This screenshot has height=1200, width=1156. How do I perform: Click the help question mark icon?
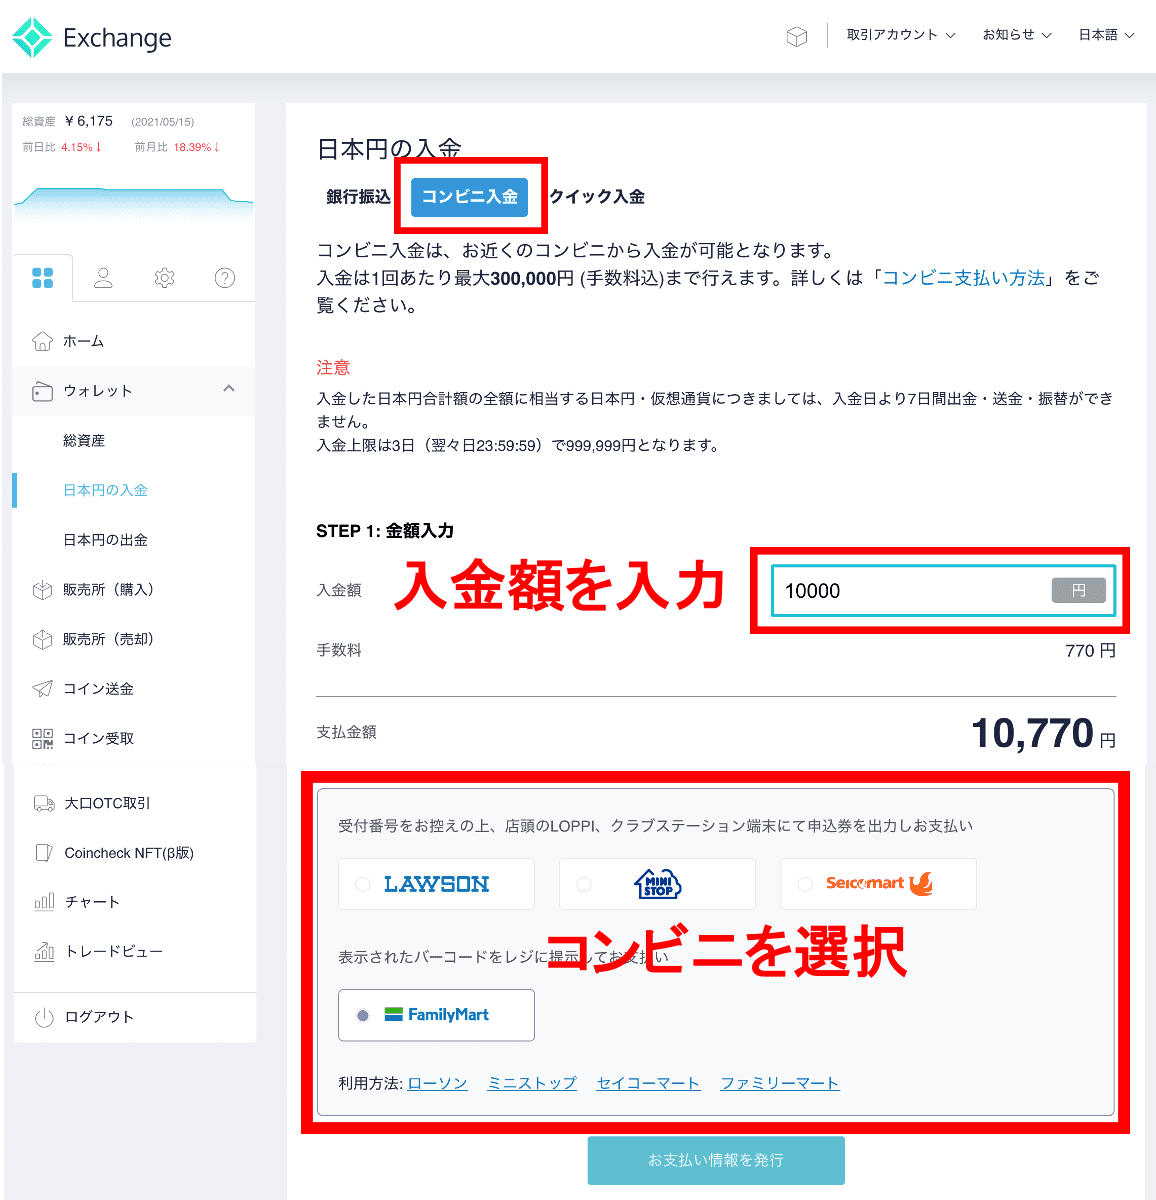pyautogui.click(x=225, y=278)
